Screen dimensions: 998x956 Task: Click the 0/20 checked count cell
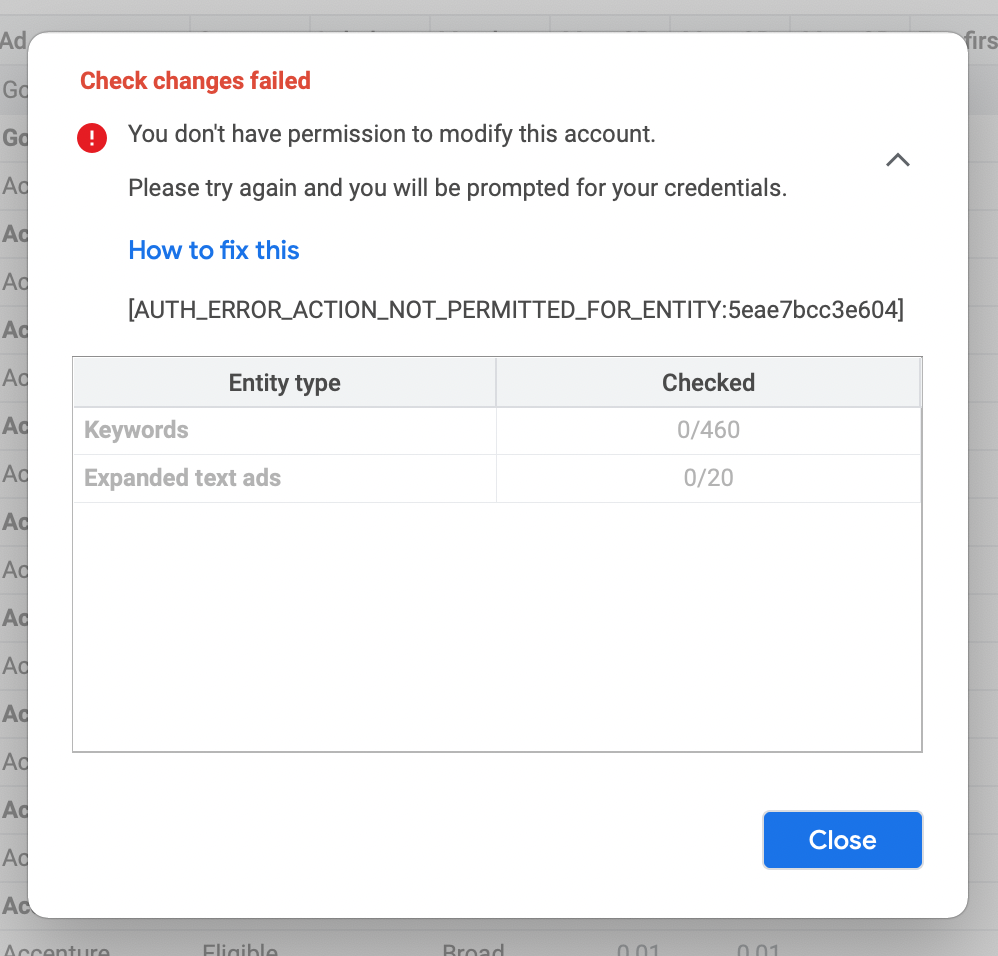pos(708,478)
